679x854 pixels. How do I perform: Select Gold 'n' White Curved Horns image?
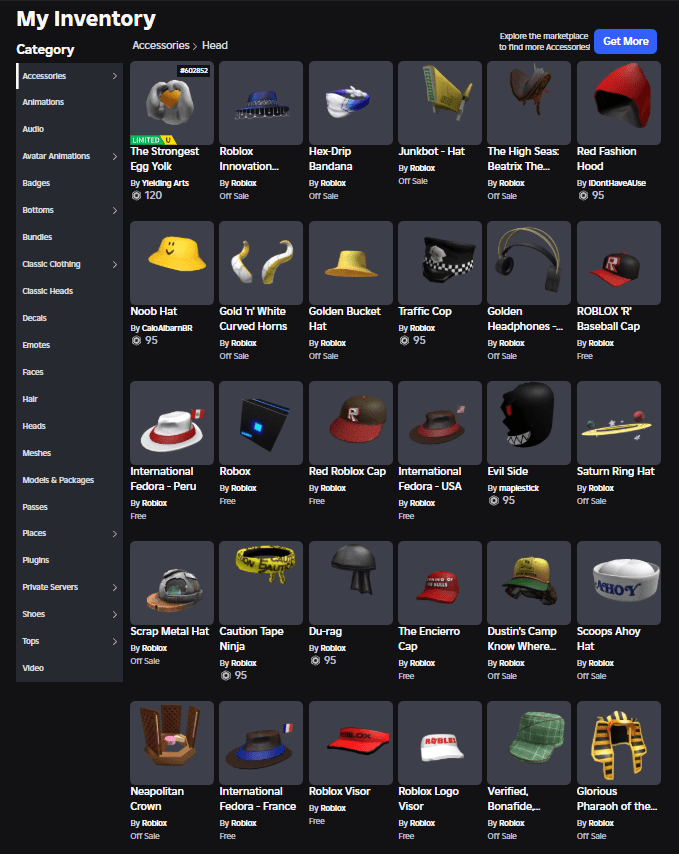tap(261, 263)
